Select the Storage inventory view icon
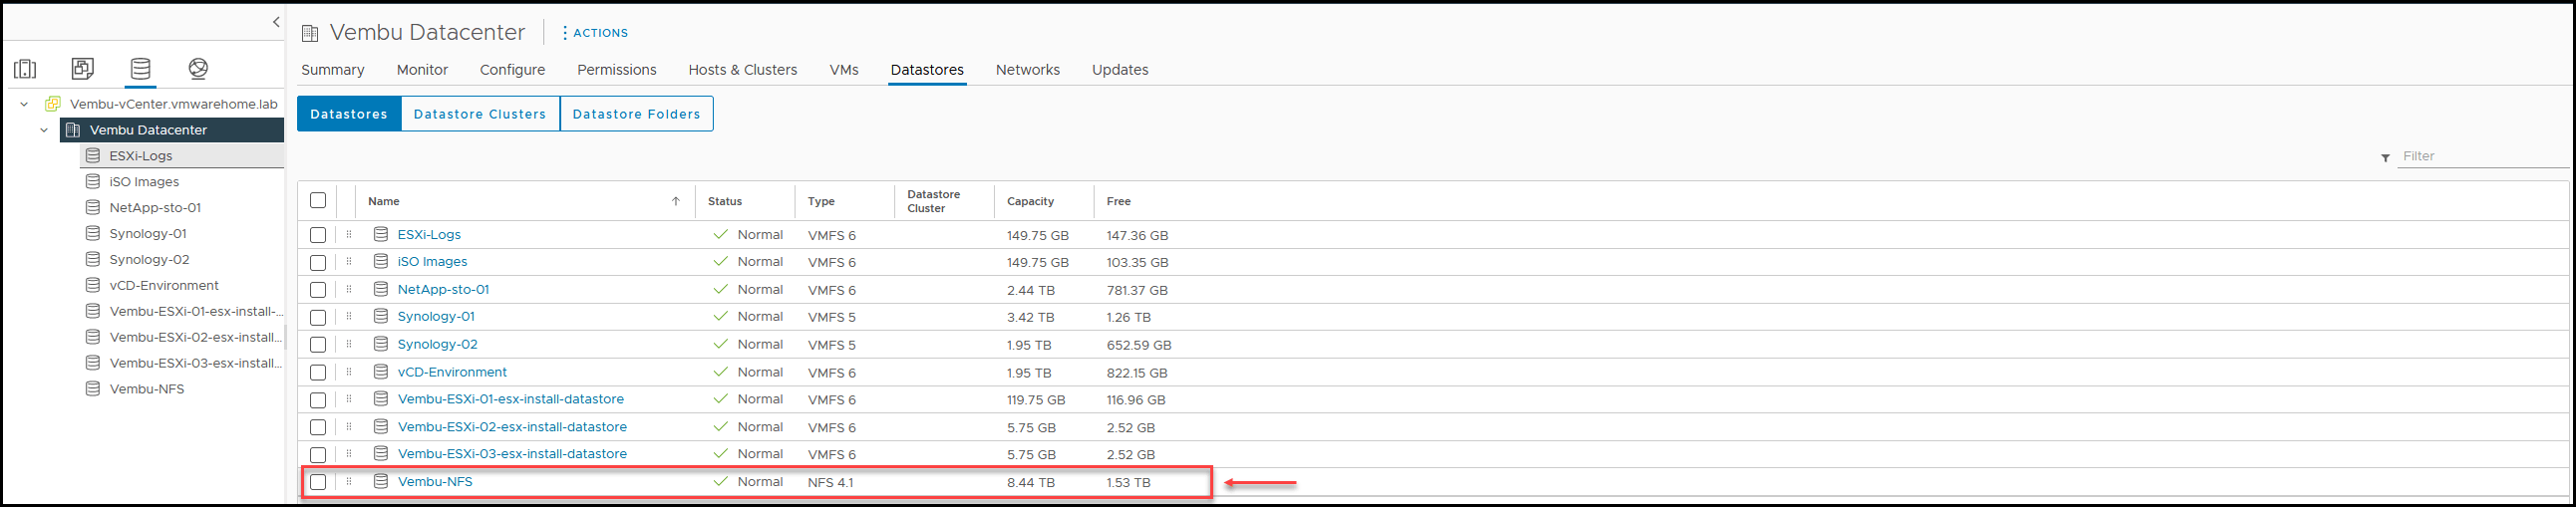2576x507 pixels. pos(140,68)
